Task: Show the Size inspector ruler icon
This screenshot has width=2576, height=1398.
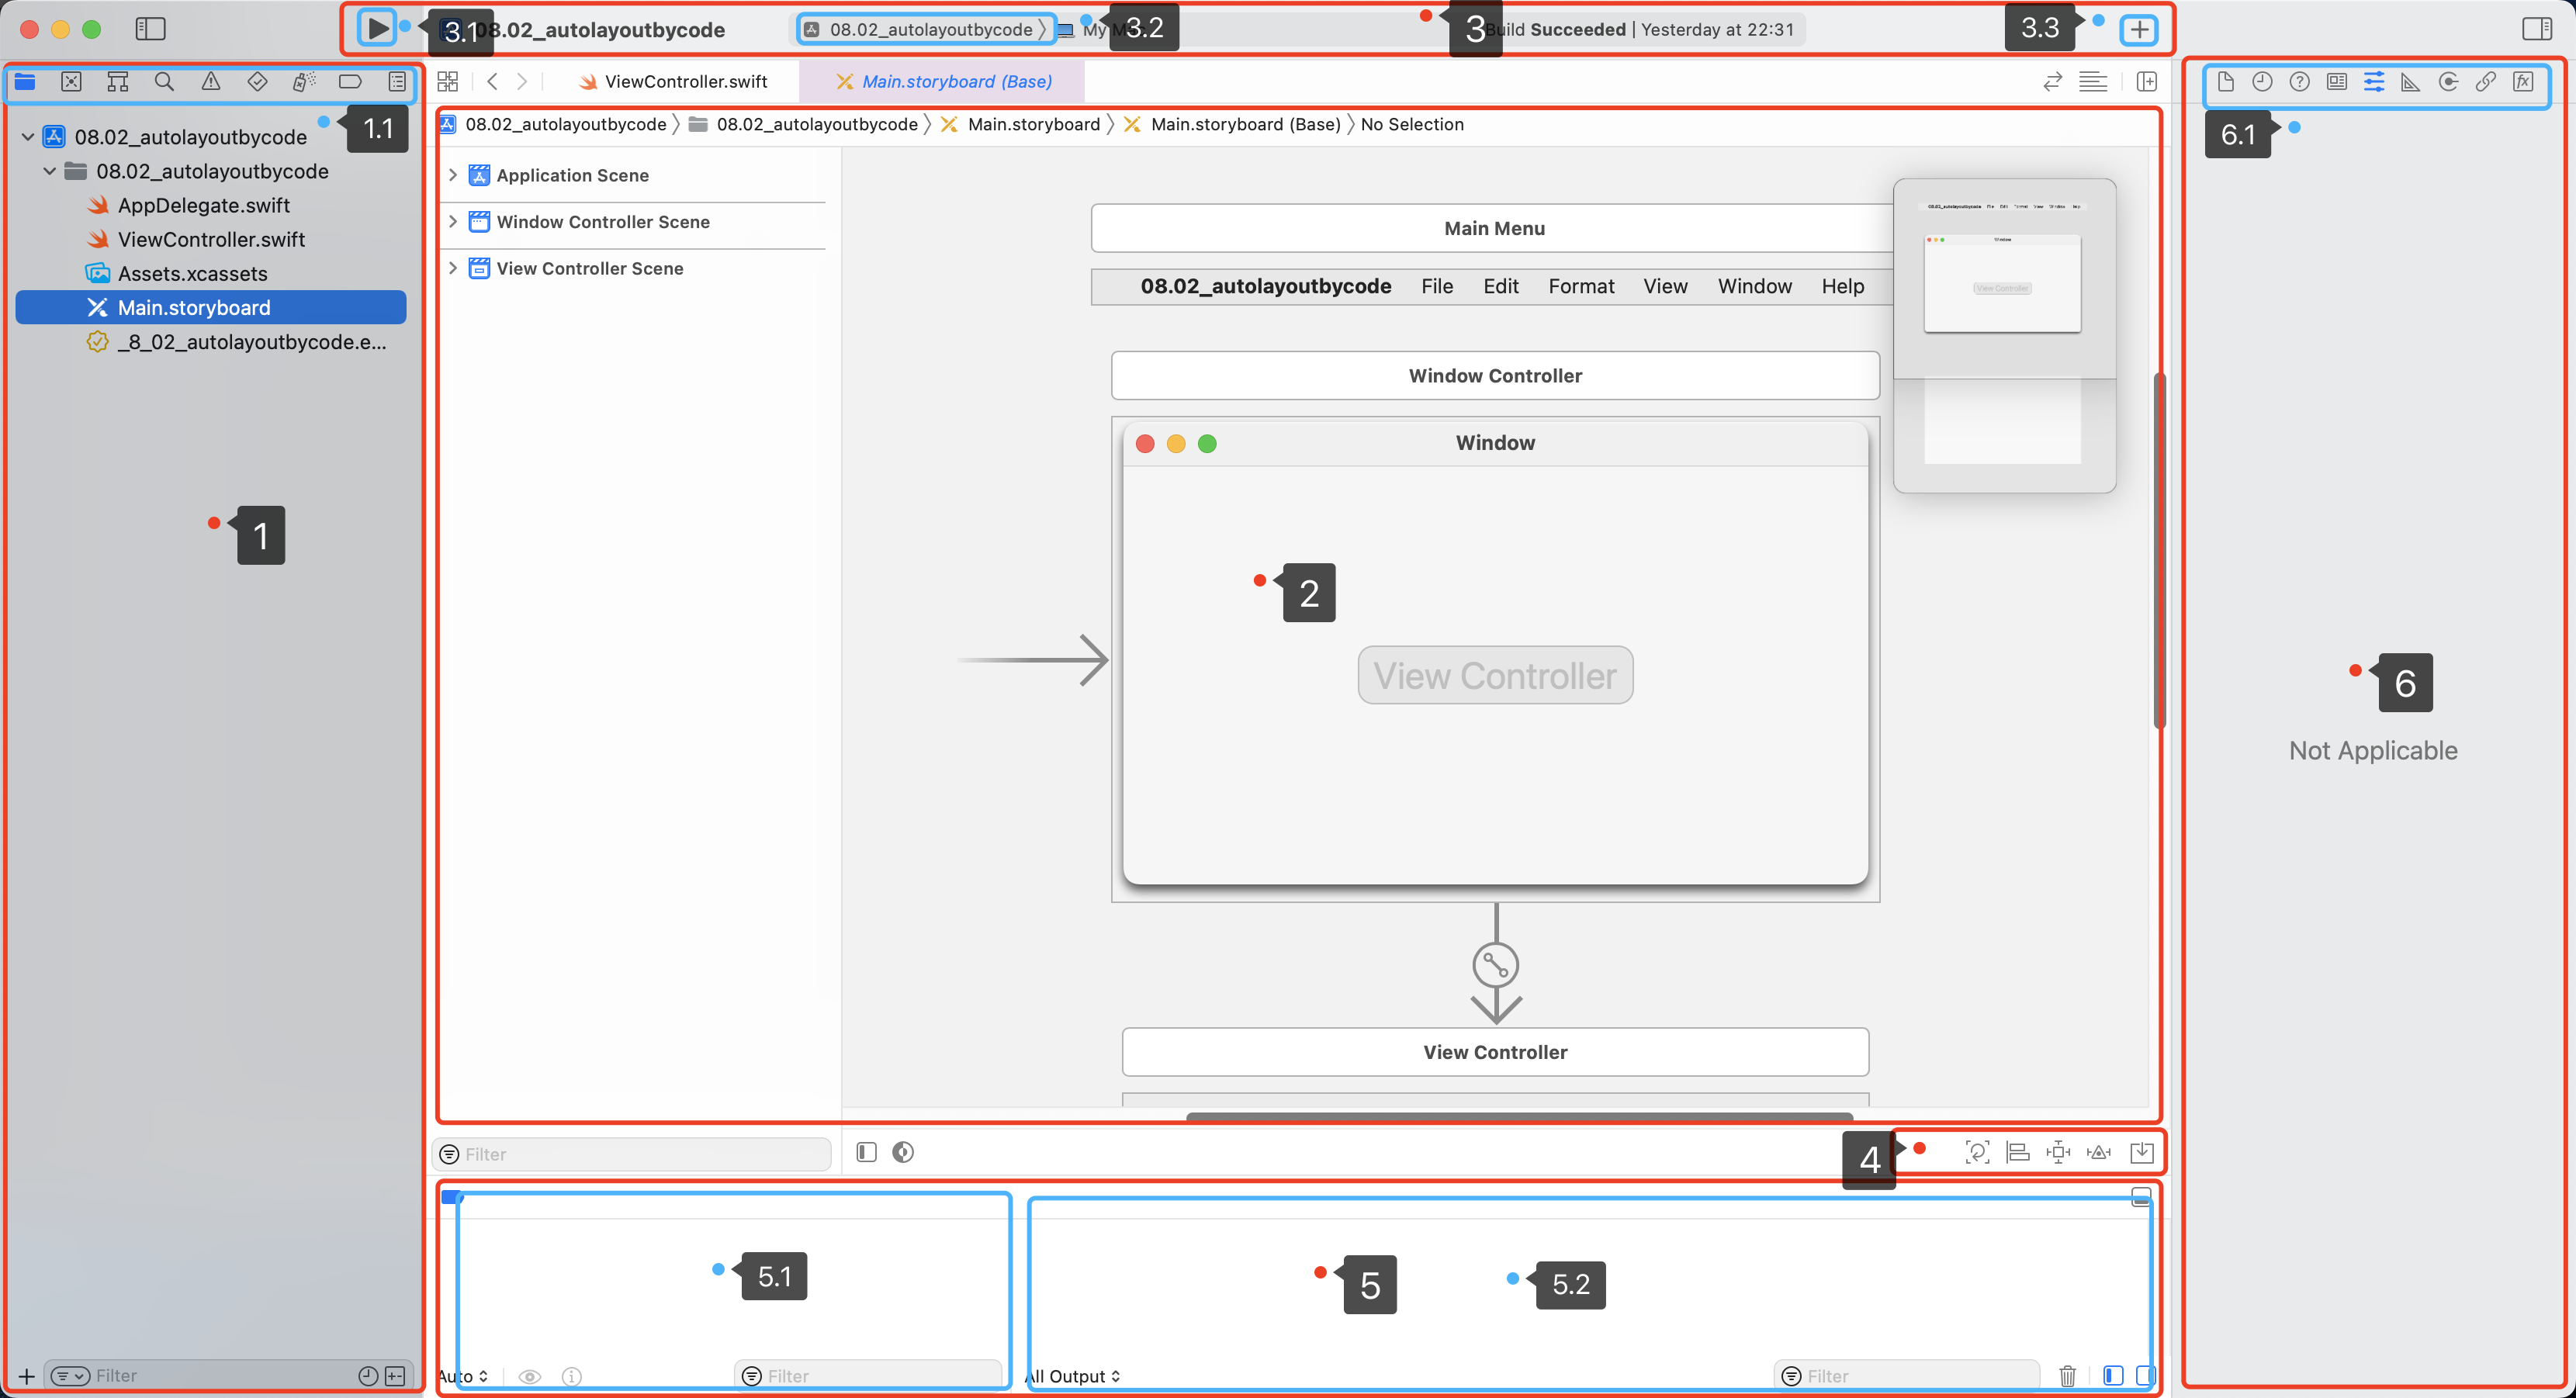Action: [x=2410, y=82]
